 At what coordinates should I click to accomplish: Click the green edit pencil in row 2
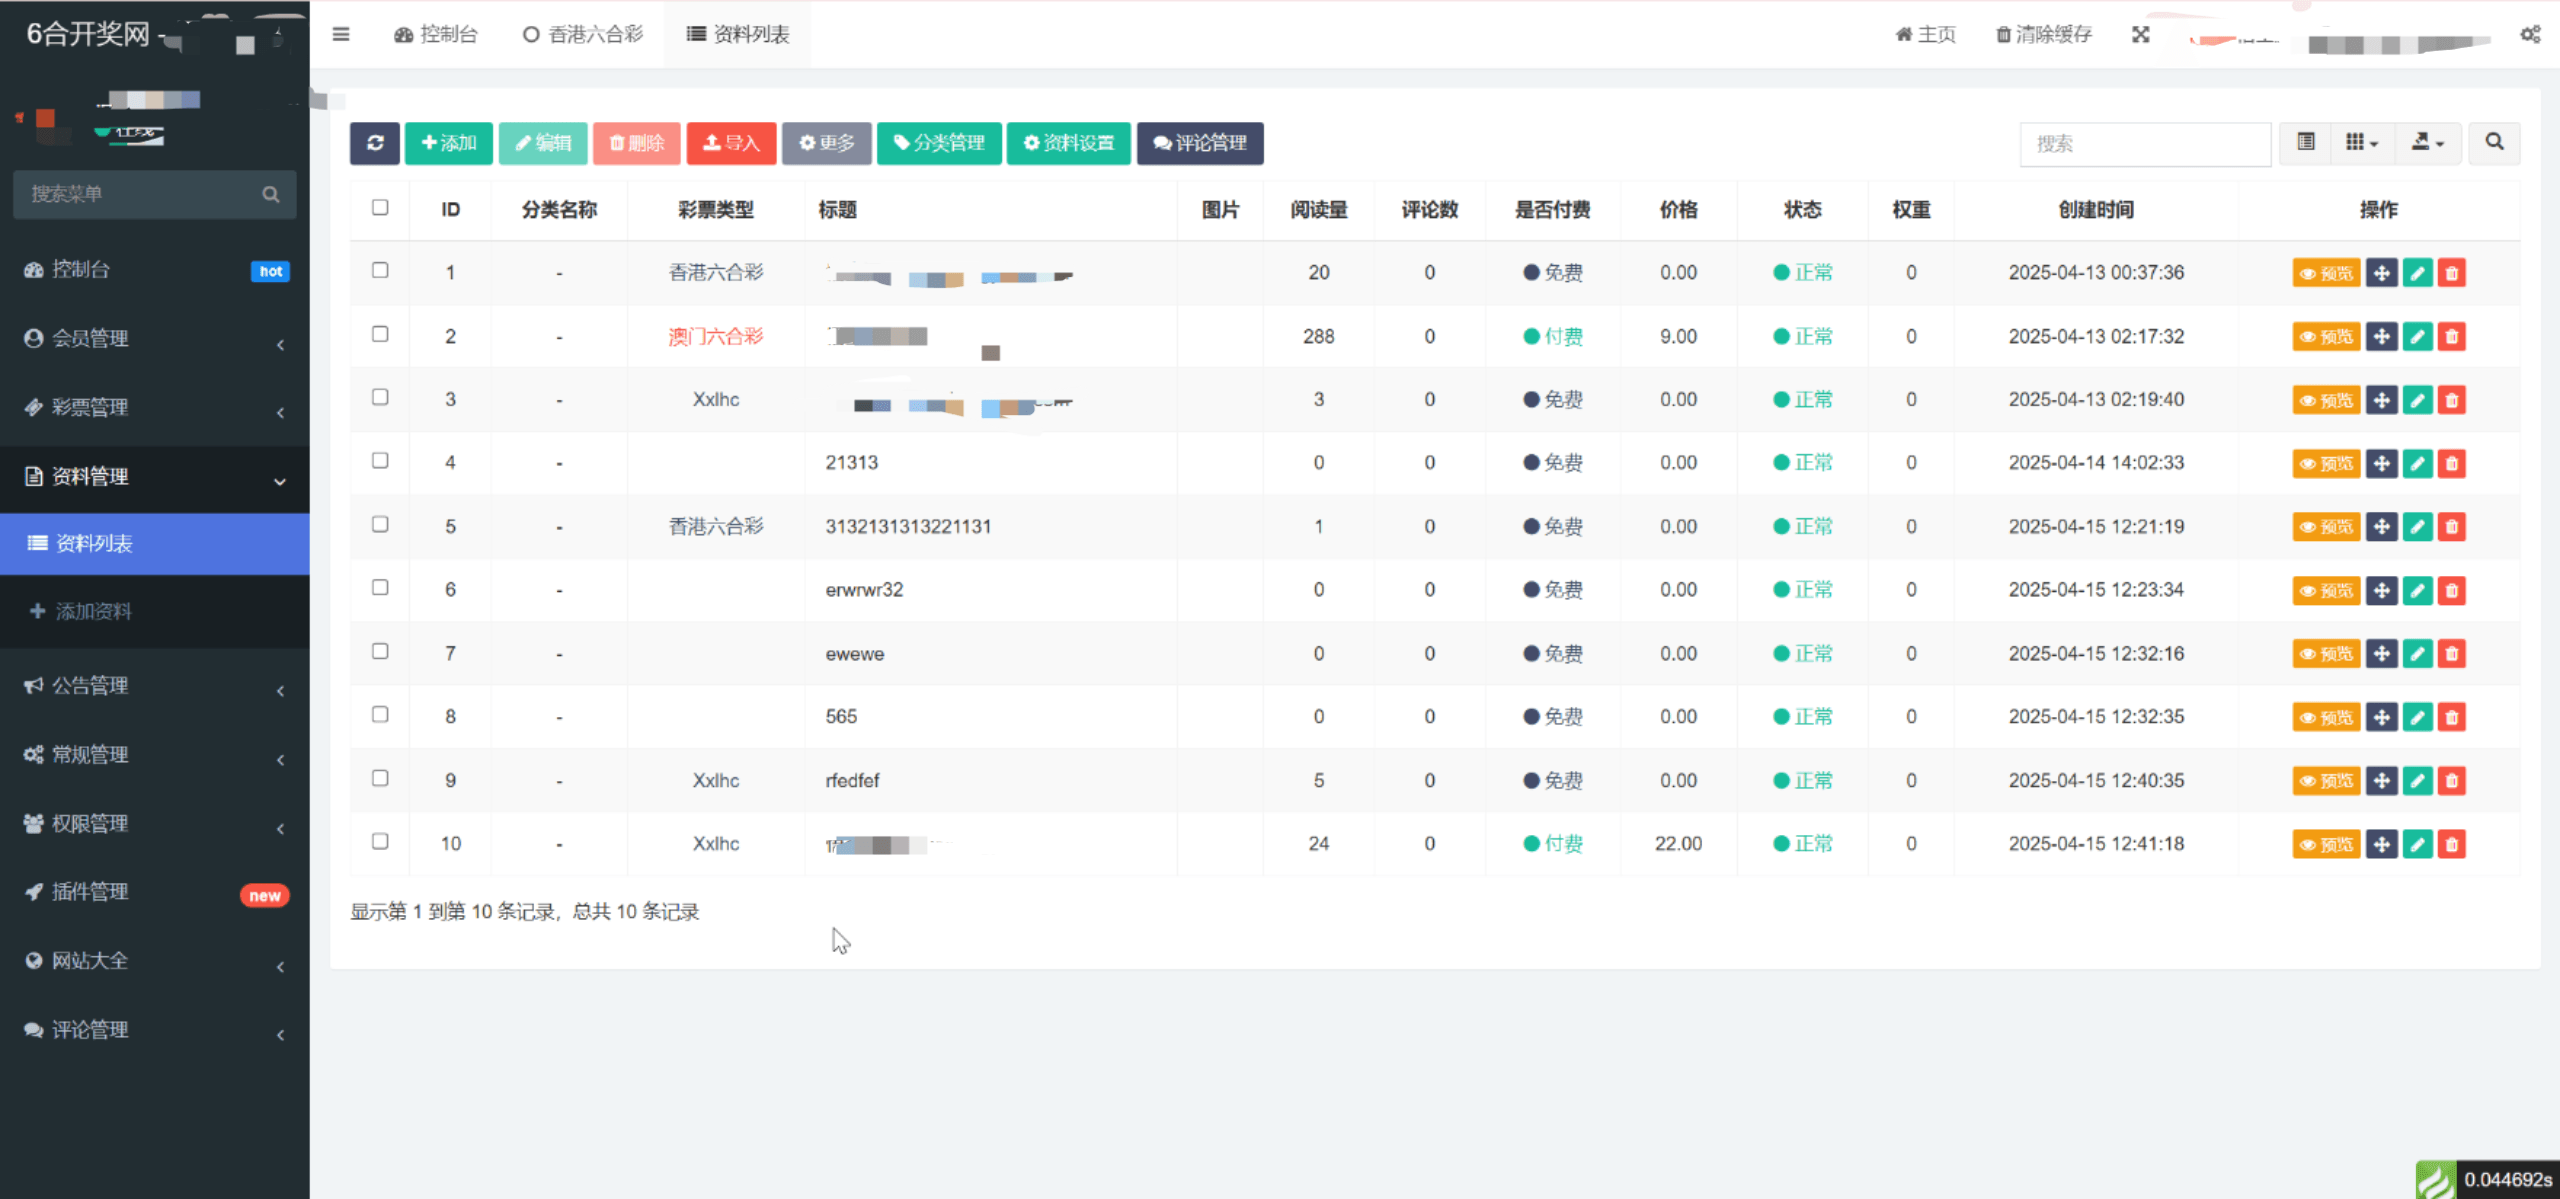point(2417,337)
